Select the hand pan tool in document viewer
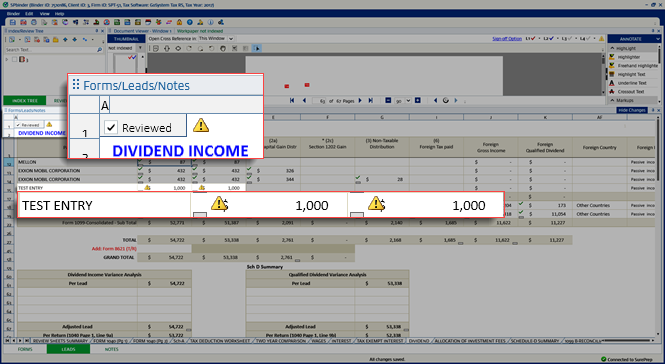The width and height of the screenshot is (665, 364). pyautogui.click(x=223, y=48)
